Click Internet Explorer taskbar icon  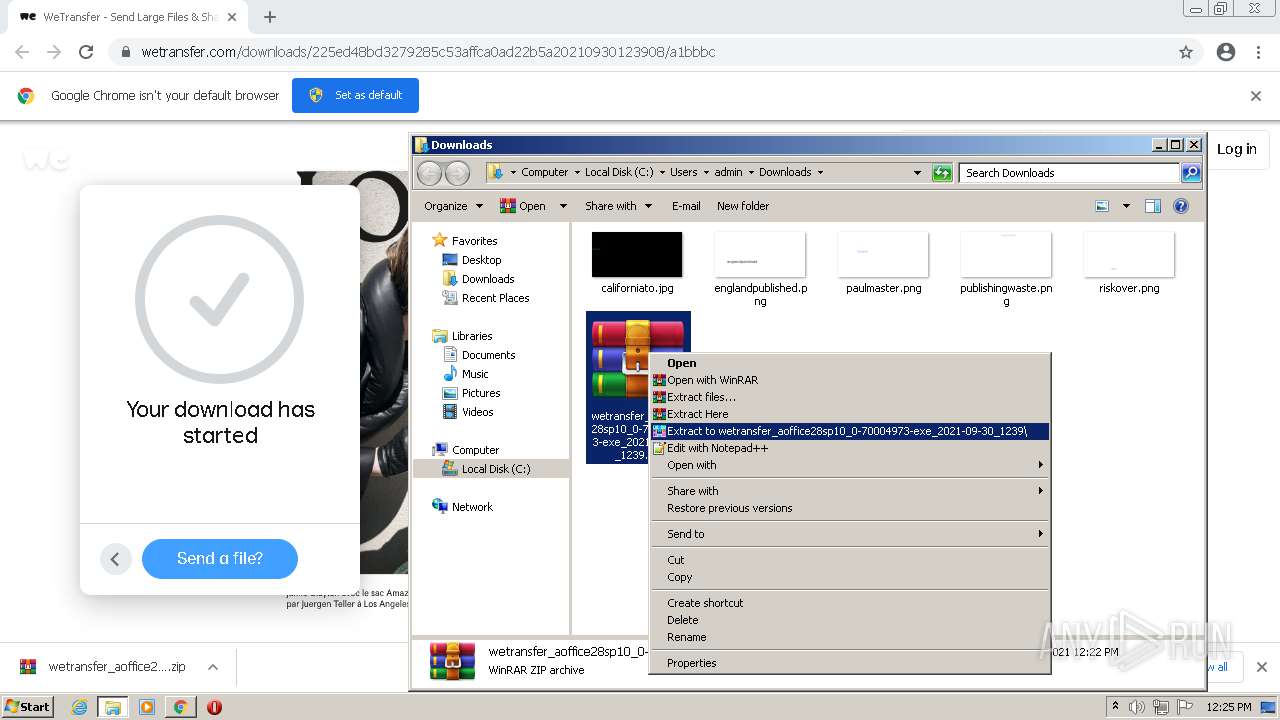79,707
